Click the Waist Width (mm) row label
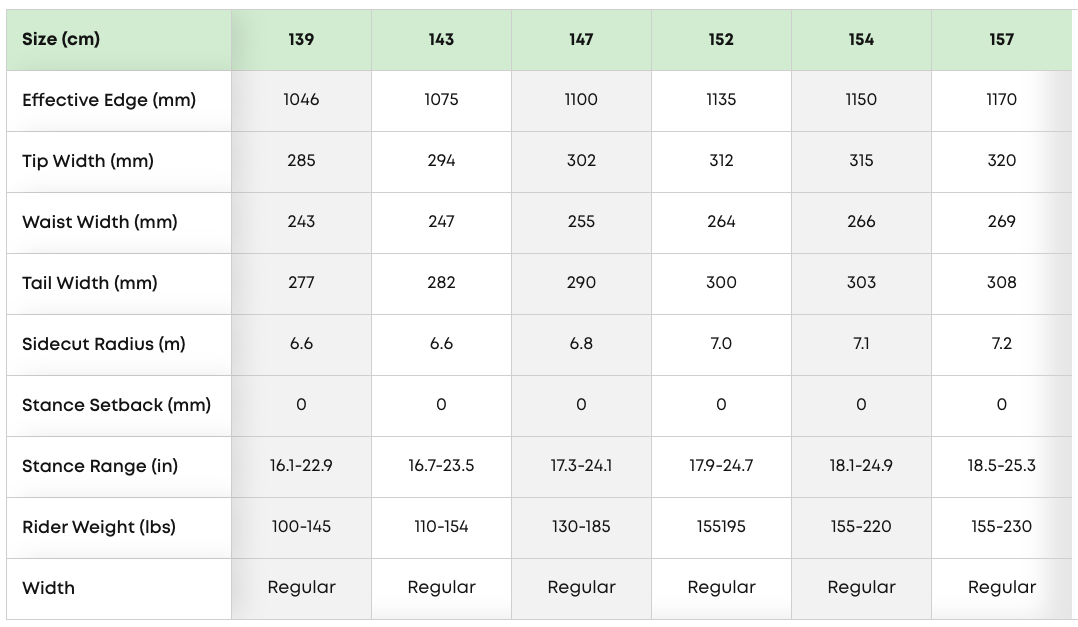This screenshot has width=1078, height=627. click(100, 222)
